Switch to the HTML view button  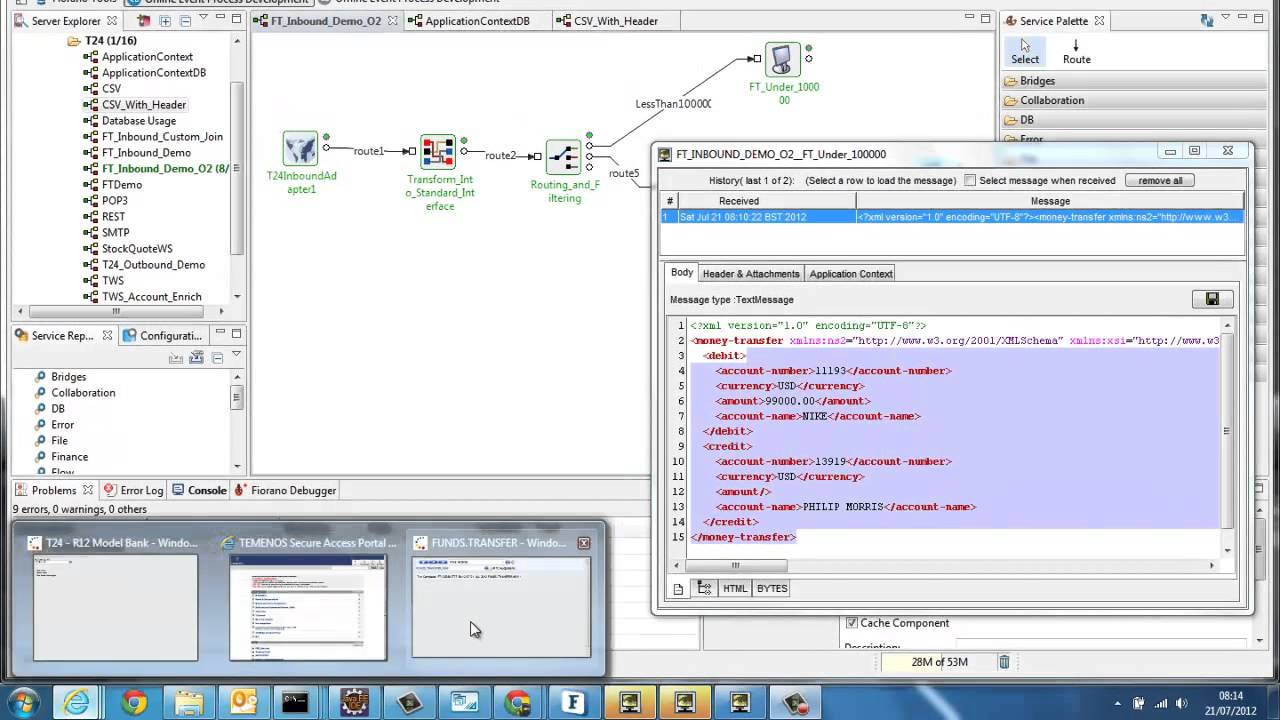point(735,589)
